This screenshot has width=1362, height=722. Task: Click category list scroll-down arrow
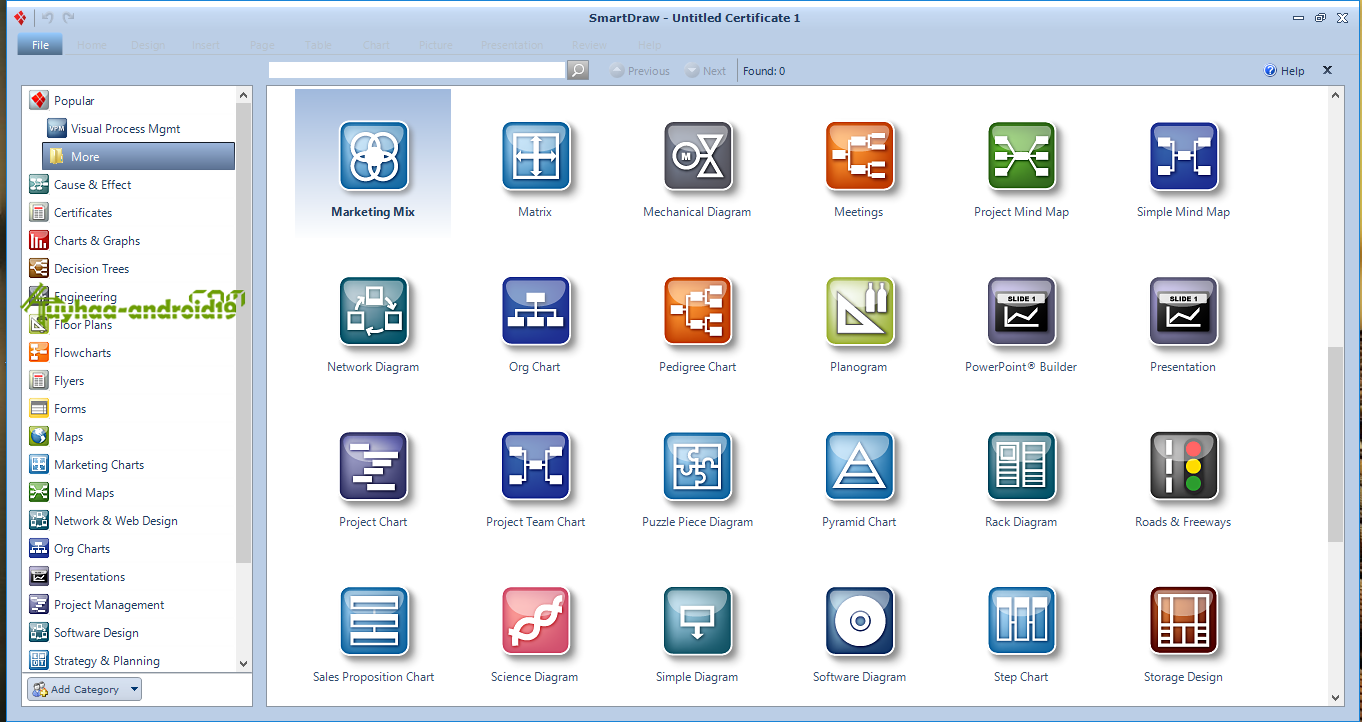pyautogui.click(x=244, y=662)
